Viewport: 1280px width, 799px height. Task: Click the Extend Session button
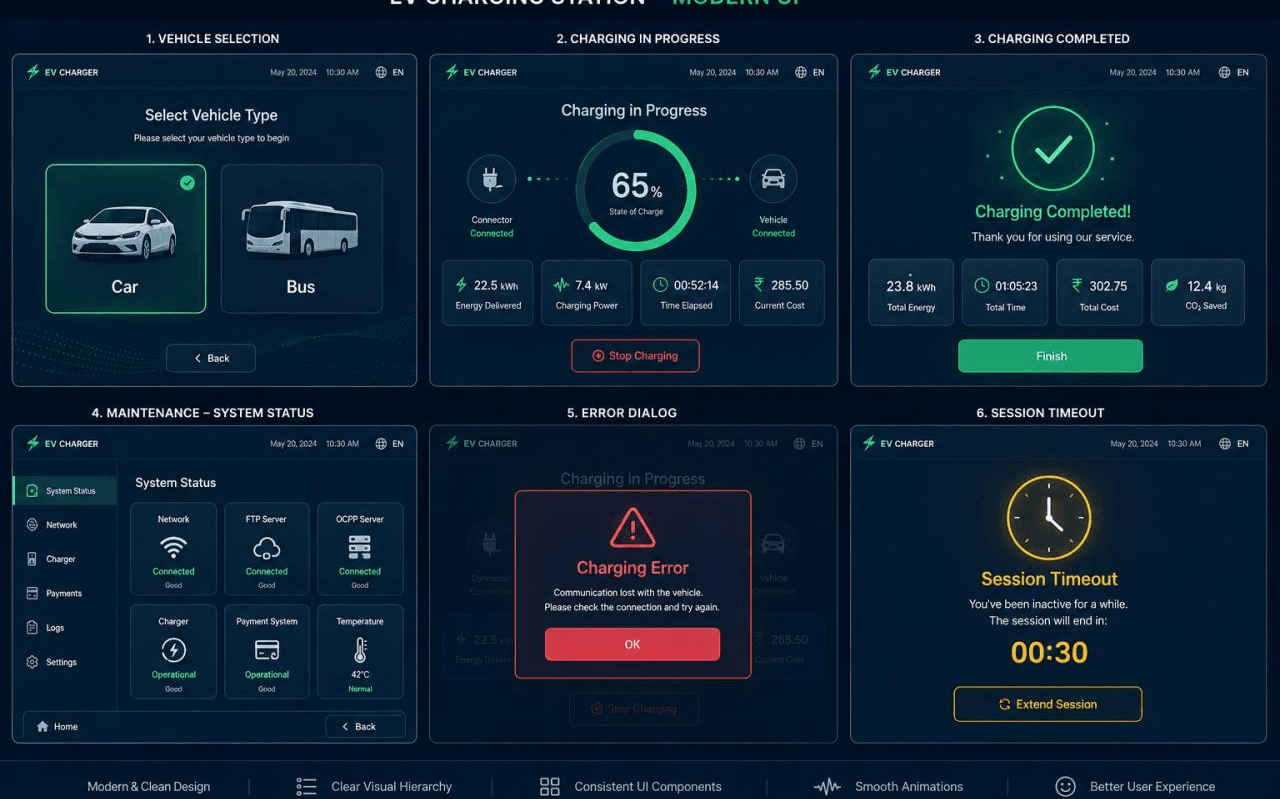pyautogui.click(x=1047, y=704)
